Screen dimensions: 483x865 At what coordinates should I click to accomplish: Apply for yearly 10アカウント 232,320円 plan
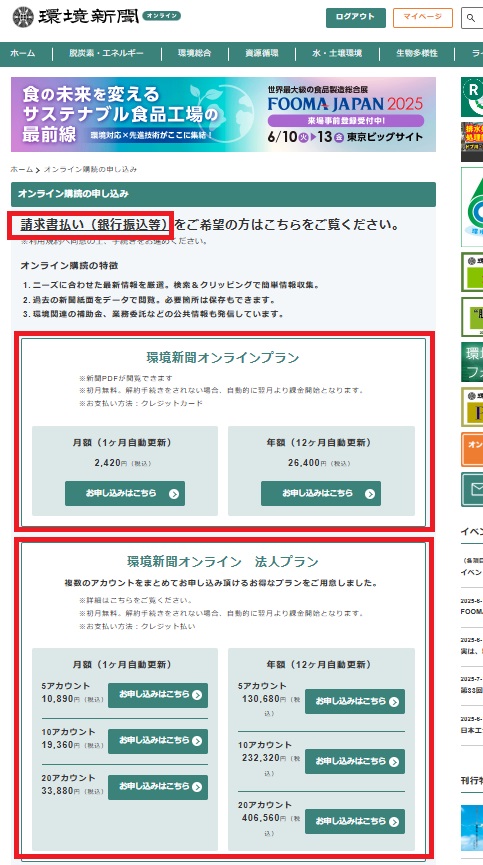coord(355,761)
